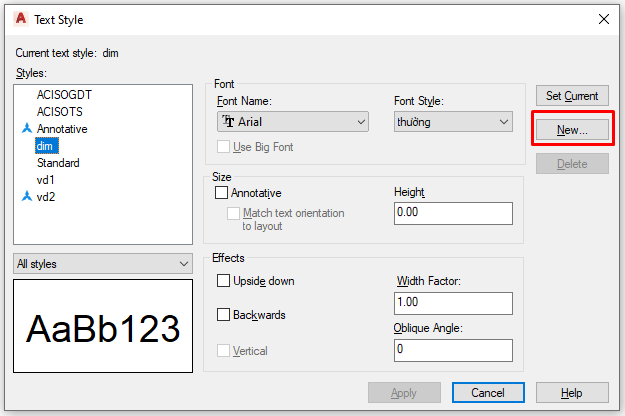Click the AutoCAD logo in title bar
The width and height of the screenshot is (625, 416).
(20, 19)
